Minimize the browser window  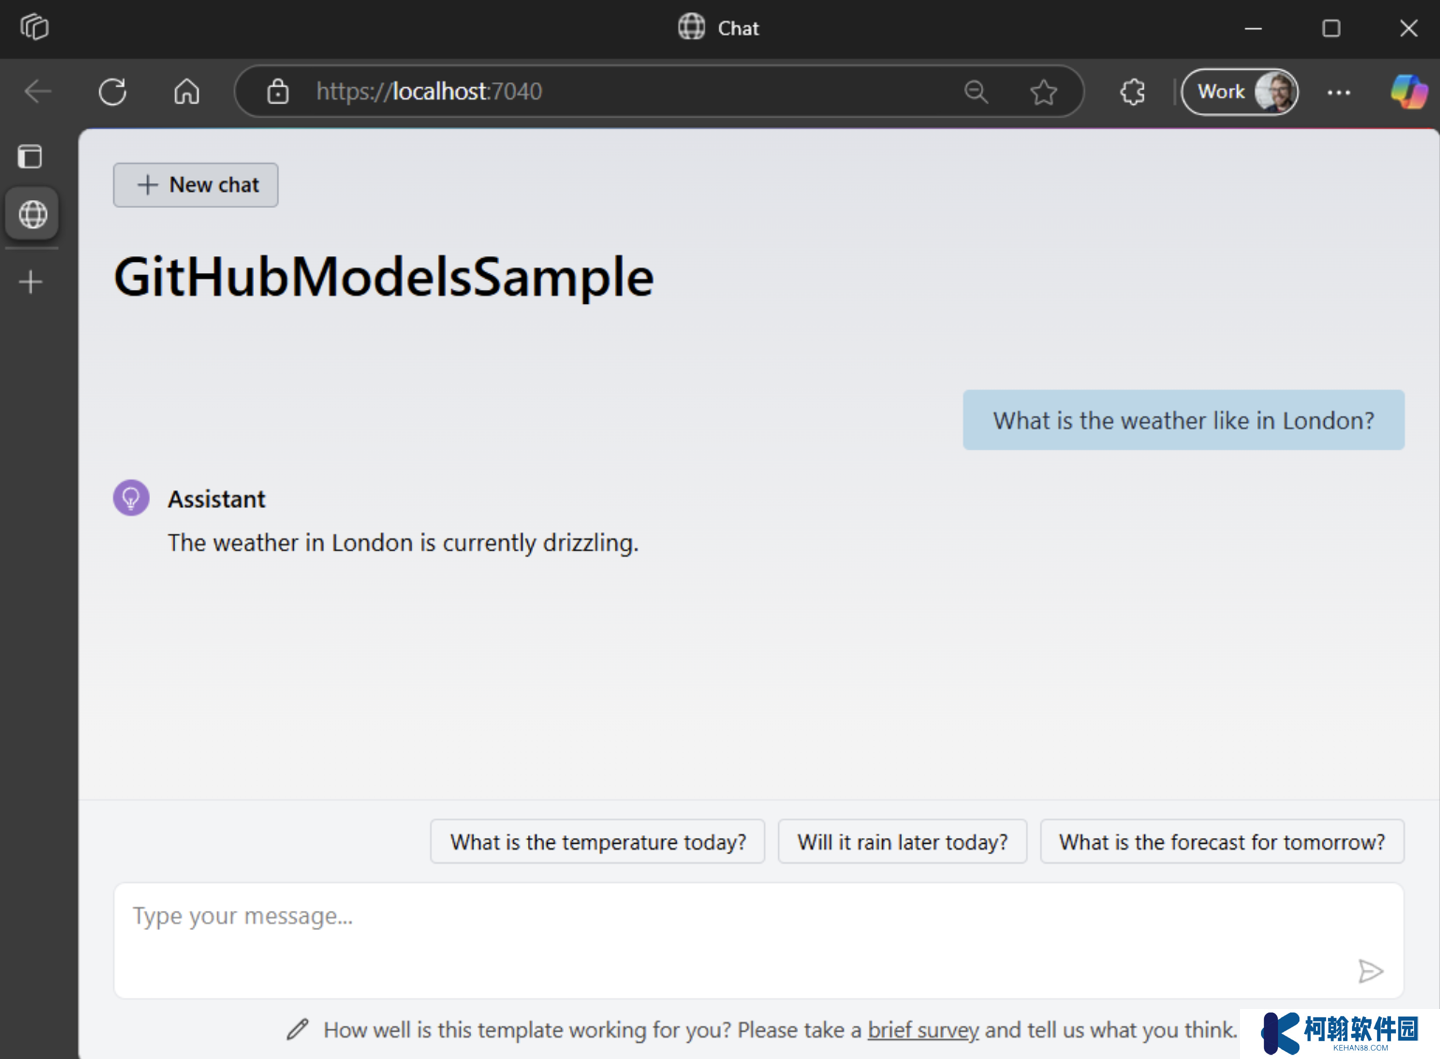pyautogui.click(x=1253, y=28)
